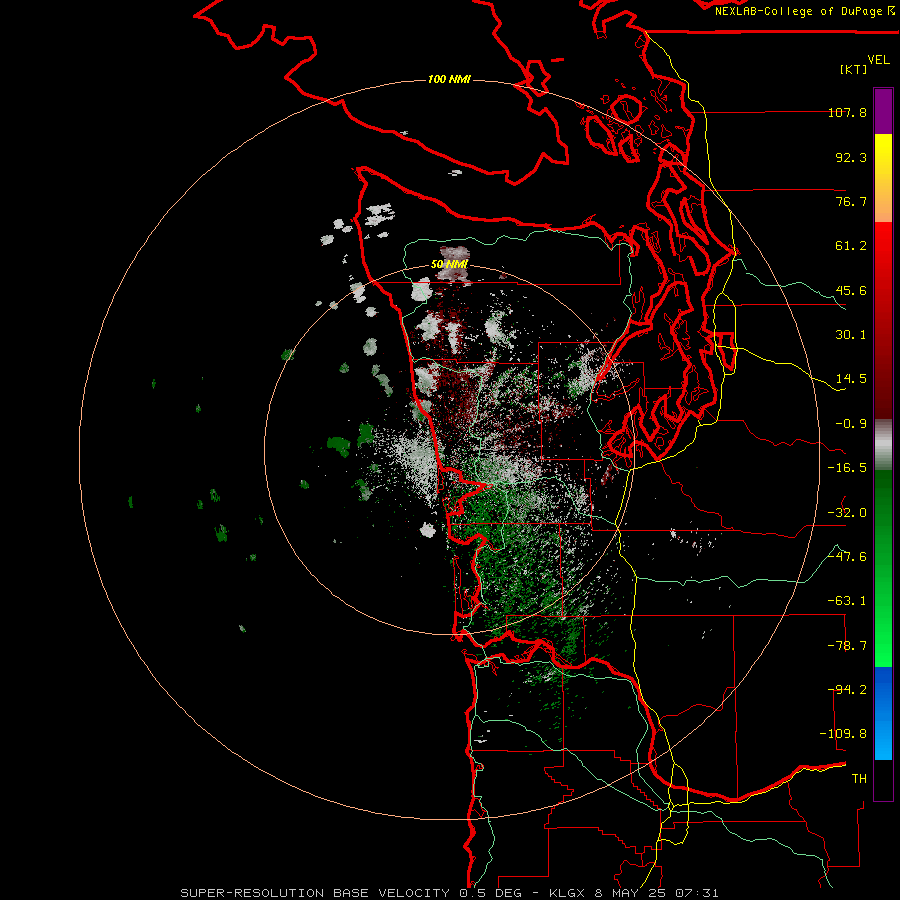The width and height of the screenshot is (900, 900).
Task: Click the NEXLAB-College of DuPage label
Action: (805, 11)
